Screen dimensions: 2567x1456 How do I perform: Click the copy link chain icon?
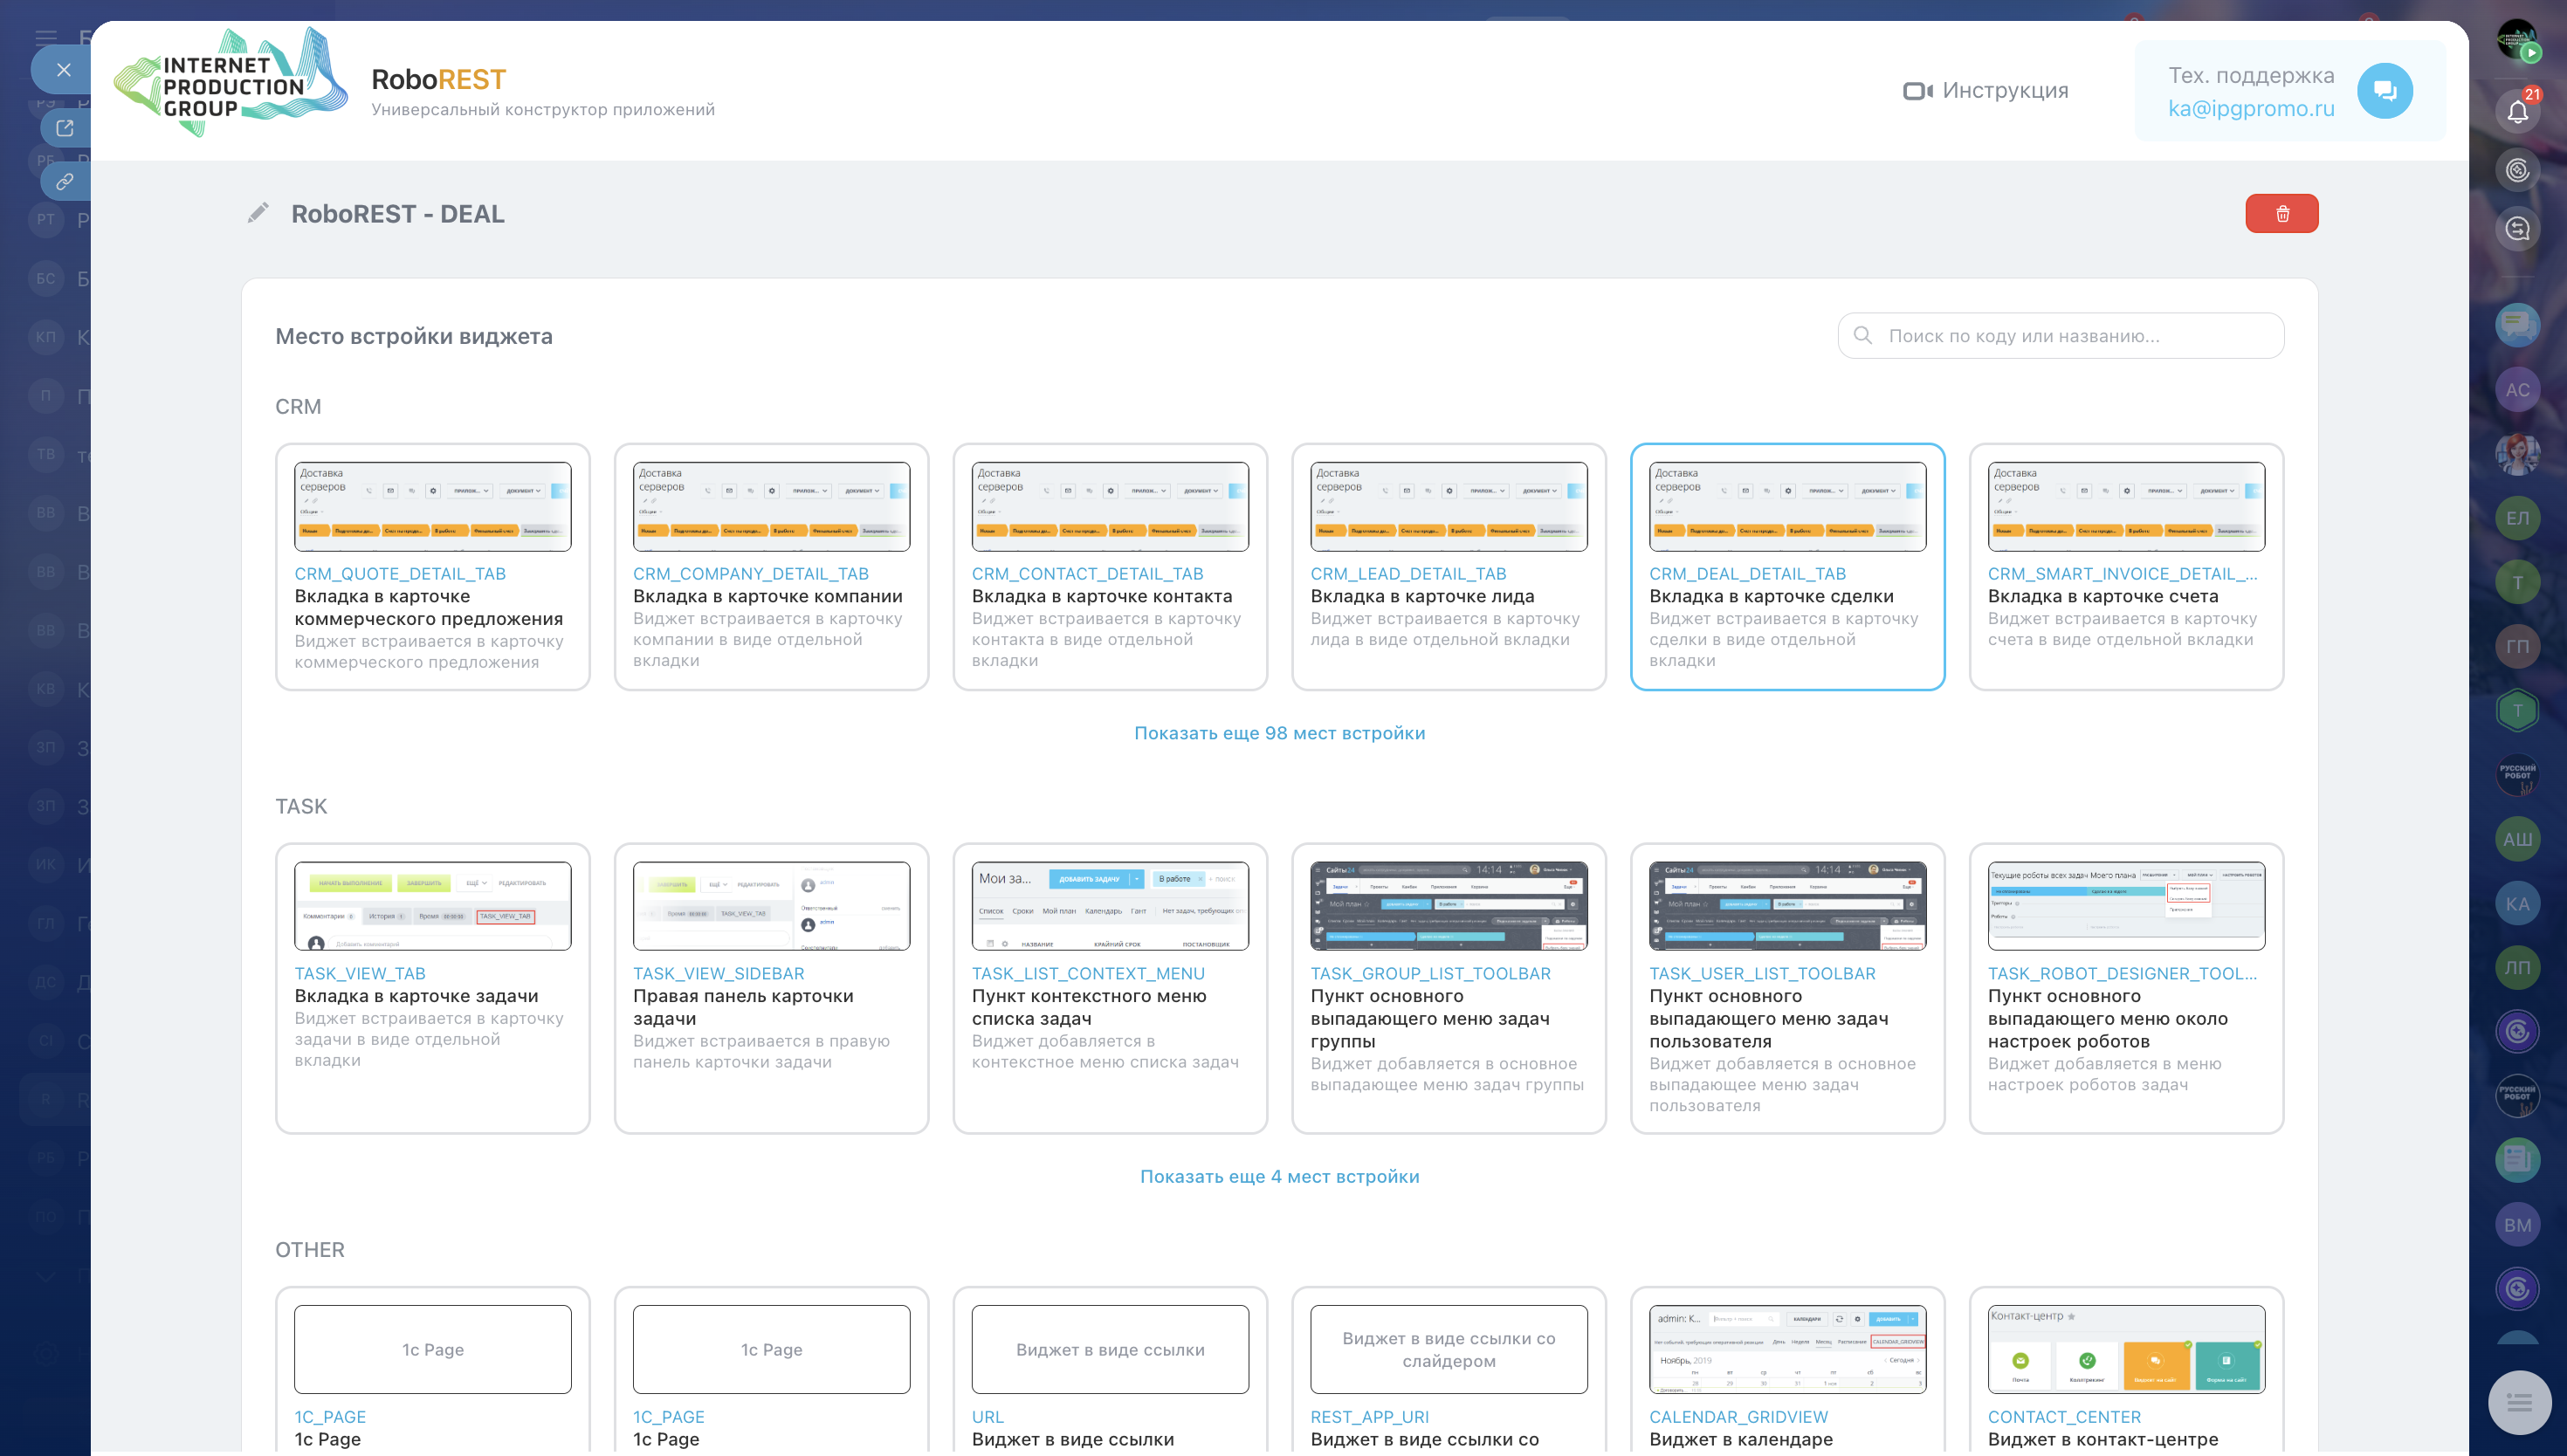[x=65, y=182]
